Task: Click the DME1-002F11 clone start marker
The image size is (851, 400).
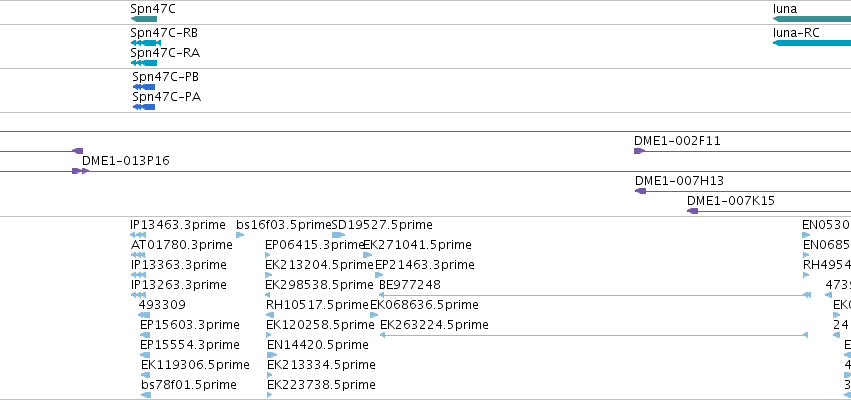Action: click(639, 151)
